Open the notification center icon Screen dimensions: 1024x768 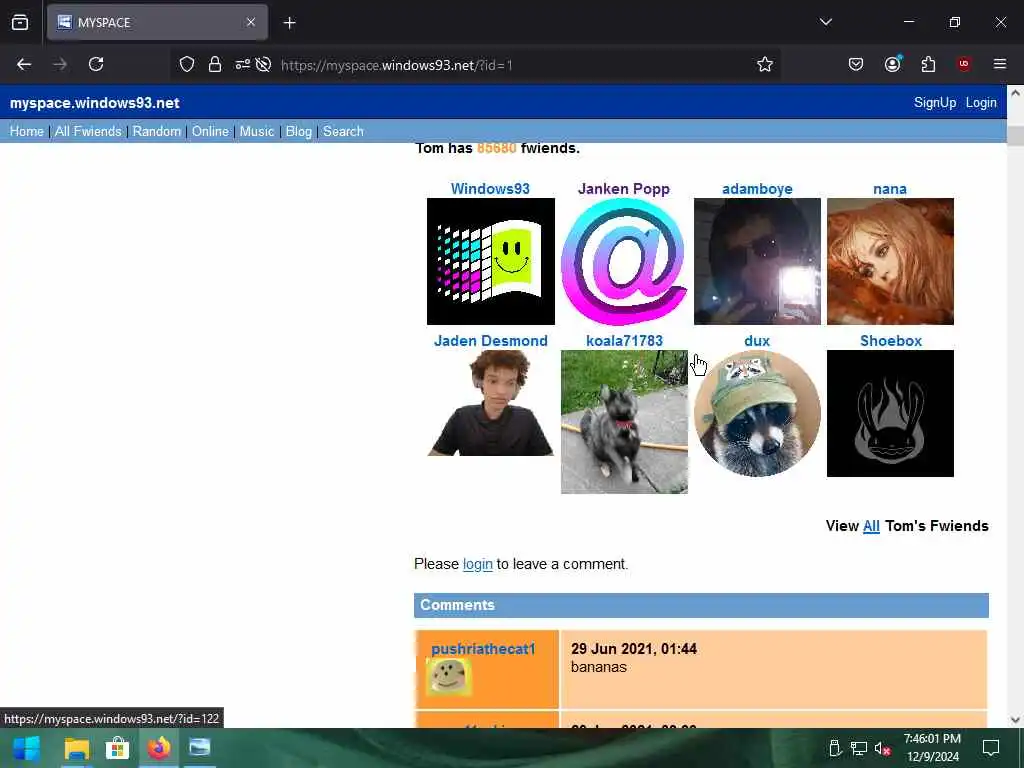point(991,748)
